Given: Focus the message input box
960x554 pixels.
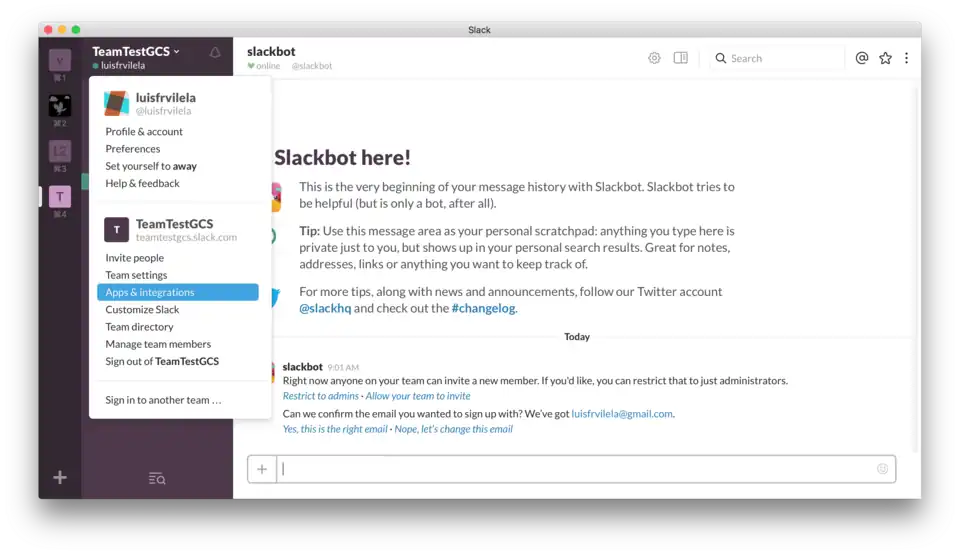Looking at the screenshot, I should coord(575,469).
